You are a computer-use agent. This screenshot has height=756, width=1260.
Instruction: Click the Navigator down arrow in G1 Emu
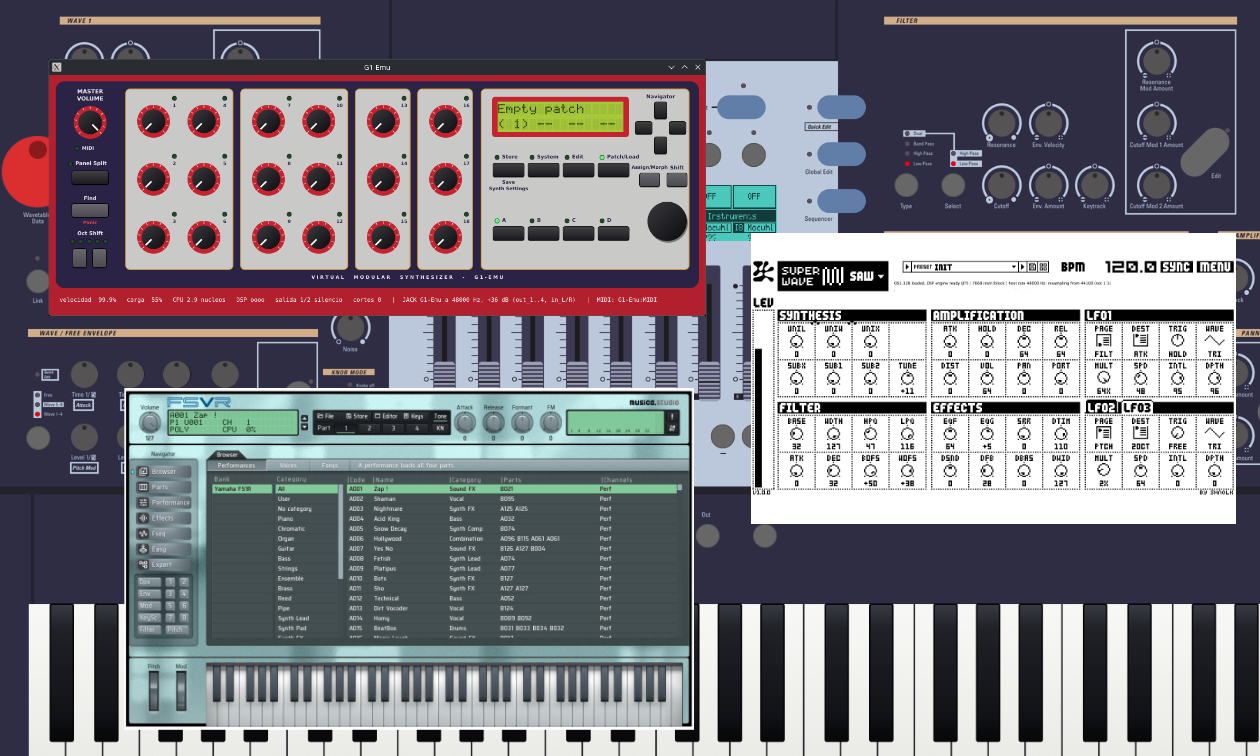point(661,146)
